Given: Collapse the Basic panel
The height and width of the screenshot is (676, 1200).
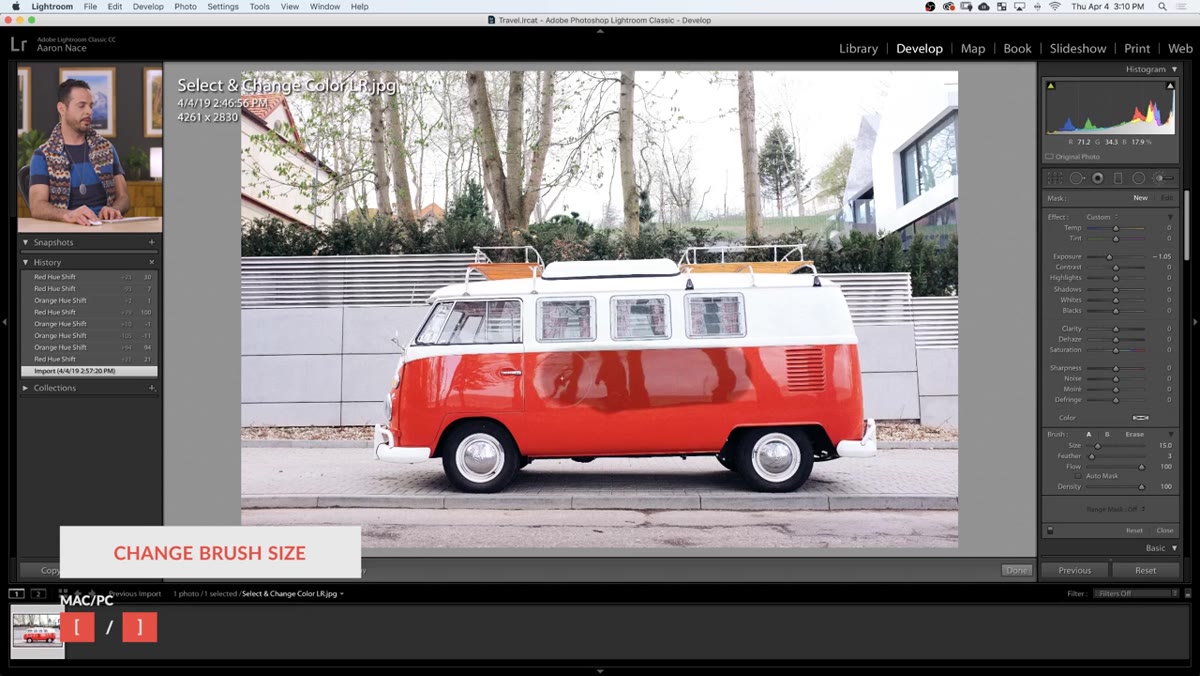Looking at the screenshot, I should (x=1174, y=548).
